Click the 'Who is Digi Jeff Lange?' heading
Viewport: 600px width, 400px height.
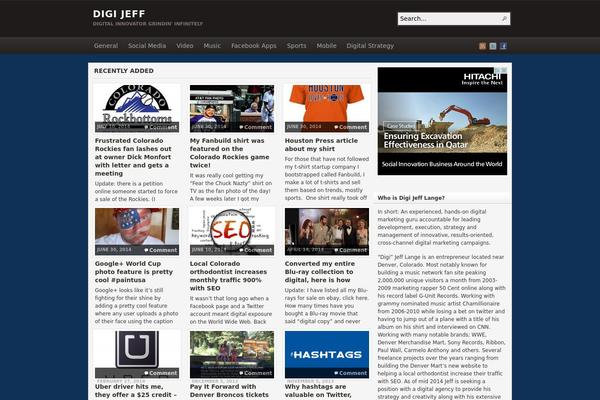click(411, 198)
